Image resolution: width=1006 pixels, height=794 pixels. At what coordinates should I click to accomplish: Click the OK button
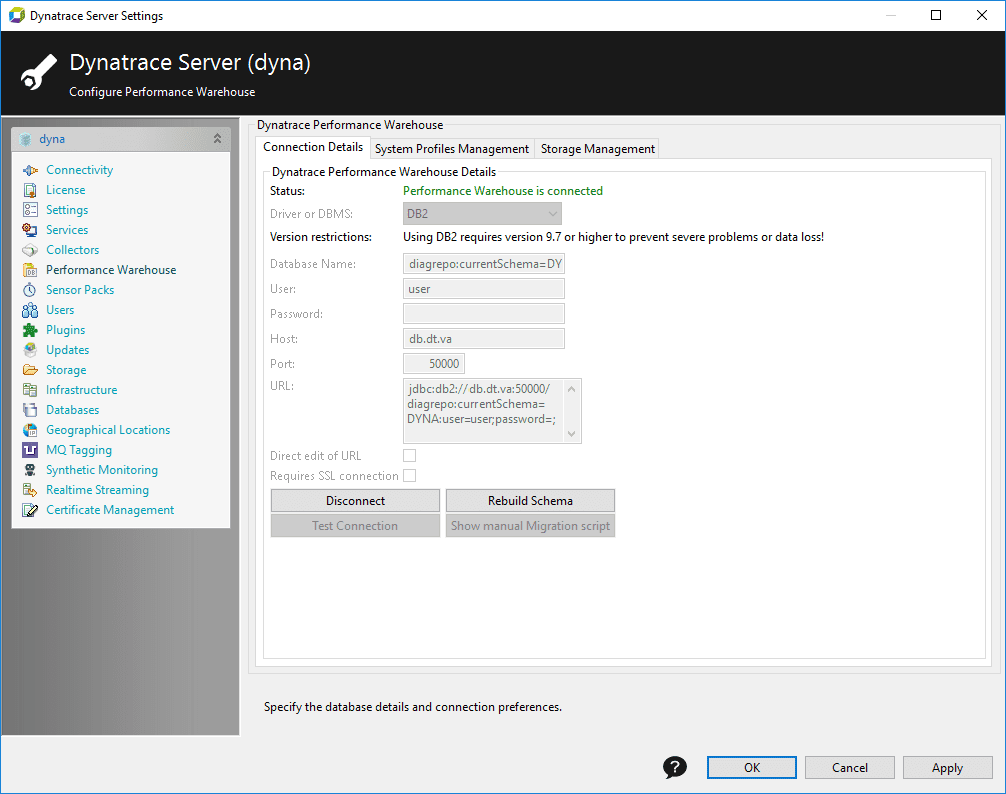point(752,768)
